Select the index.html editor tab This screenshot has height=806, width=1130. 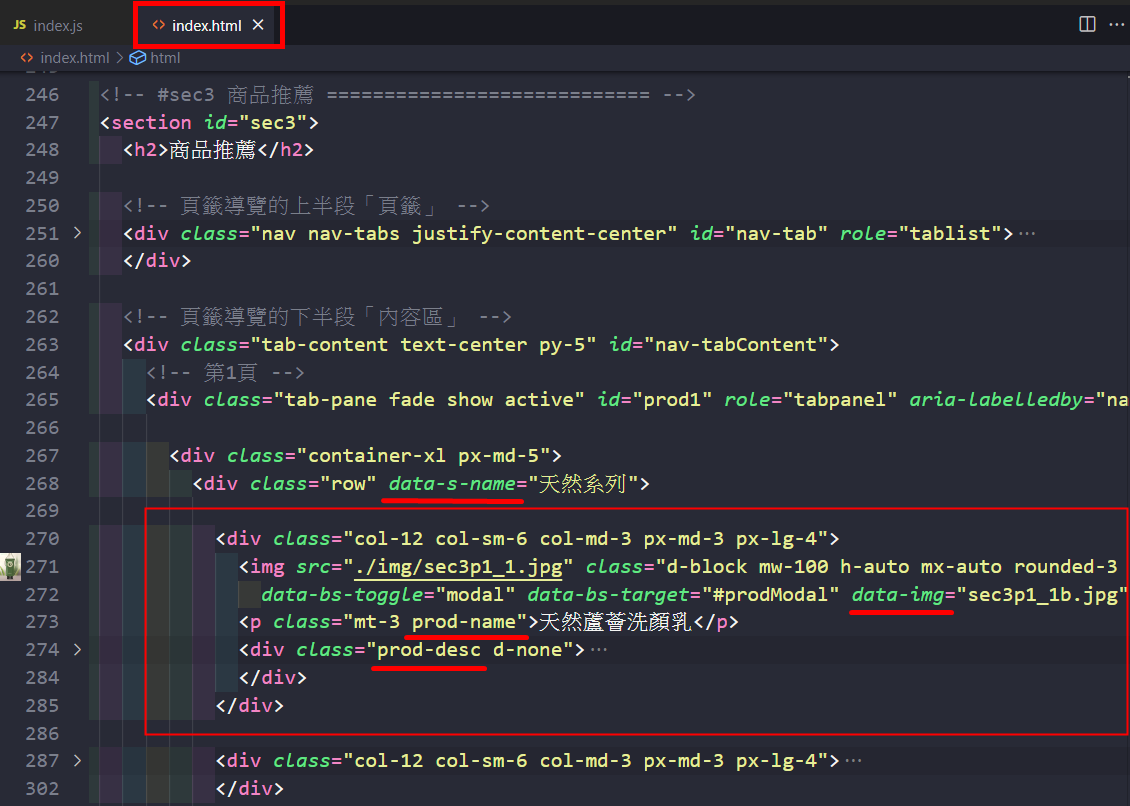pos(206,25)
